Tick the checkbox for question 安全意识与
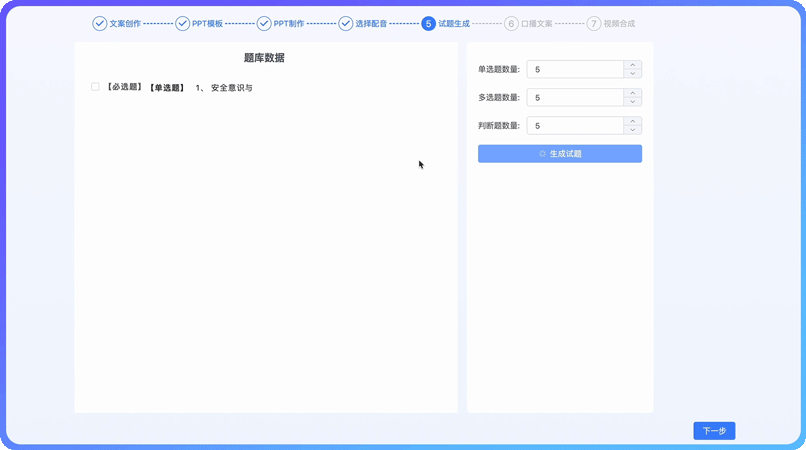This screenshot has height=450, width=806. pyautogui.click(x=96, y=87)
